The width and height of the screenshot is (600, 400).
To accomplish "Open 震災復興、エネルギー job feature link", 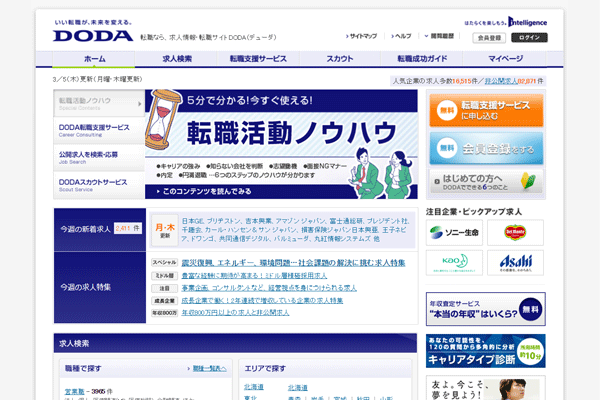I will click(x=293, y=263).
